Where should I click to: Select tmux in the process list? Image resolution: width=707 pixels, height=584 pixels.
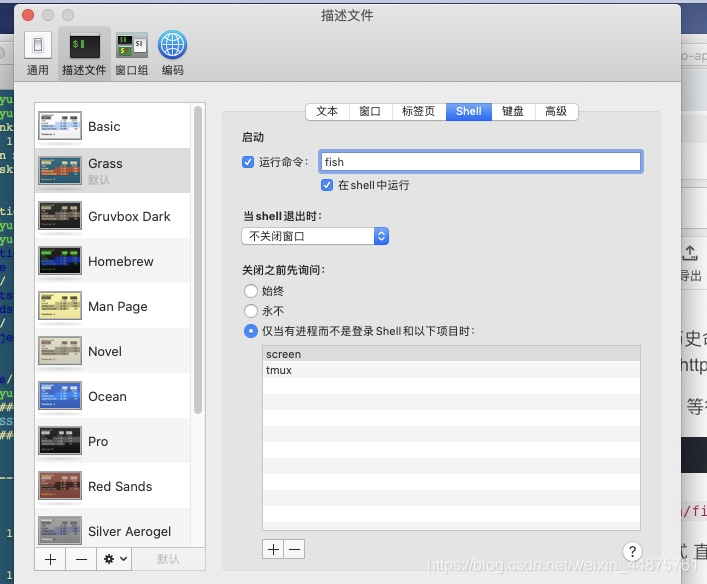pos(451,370)
